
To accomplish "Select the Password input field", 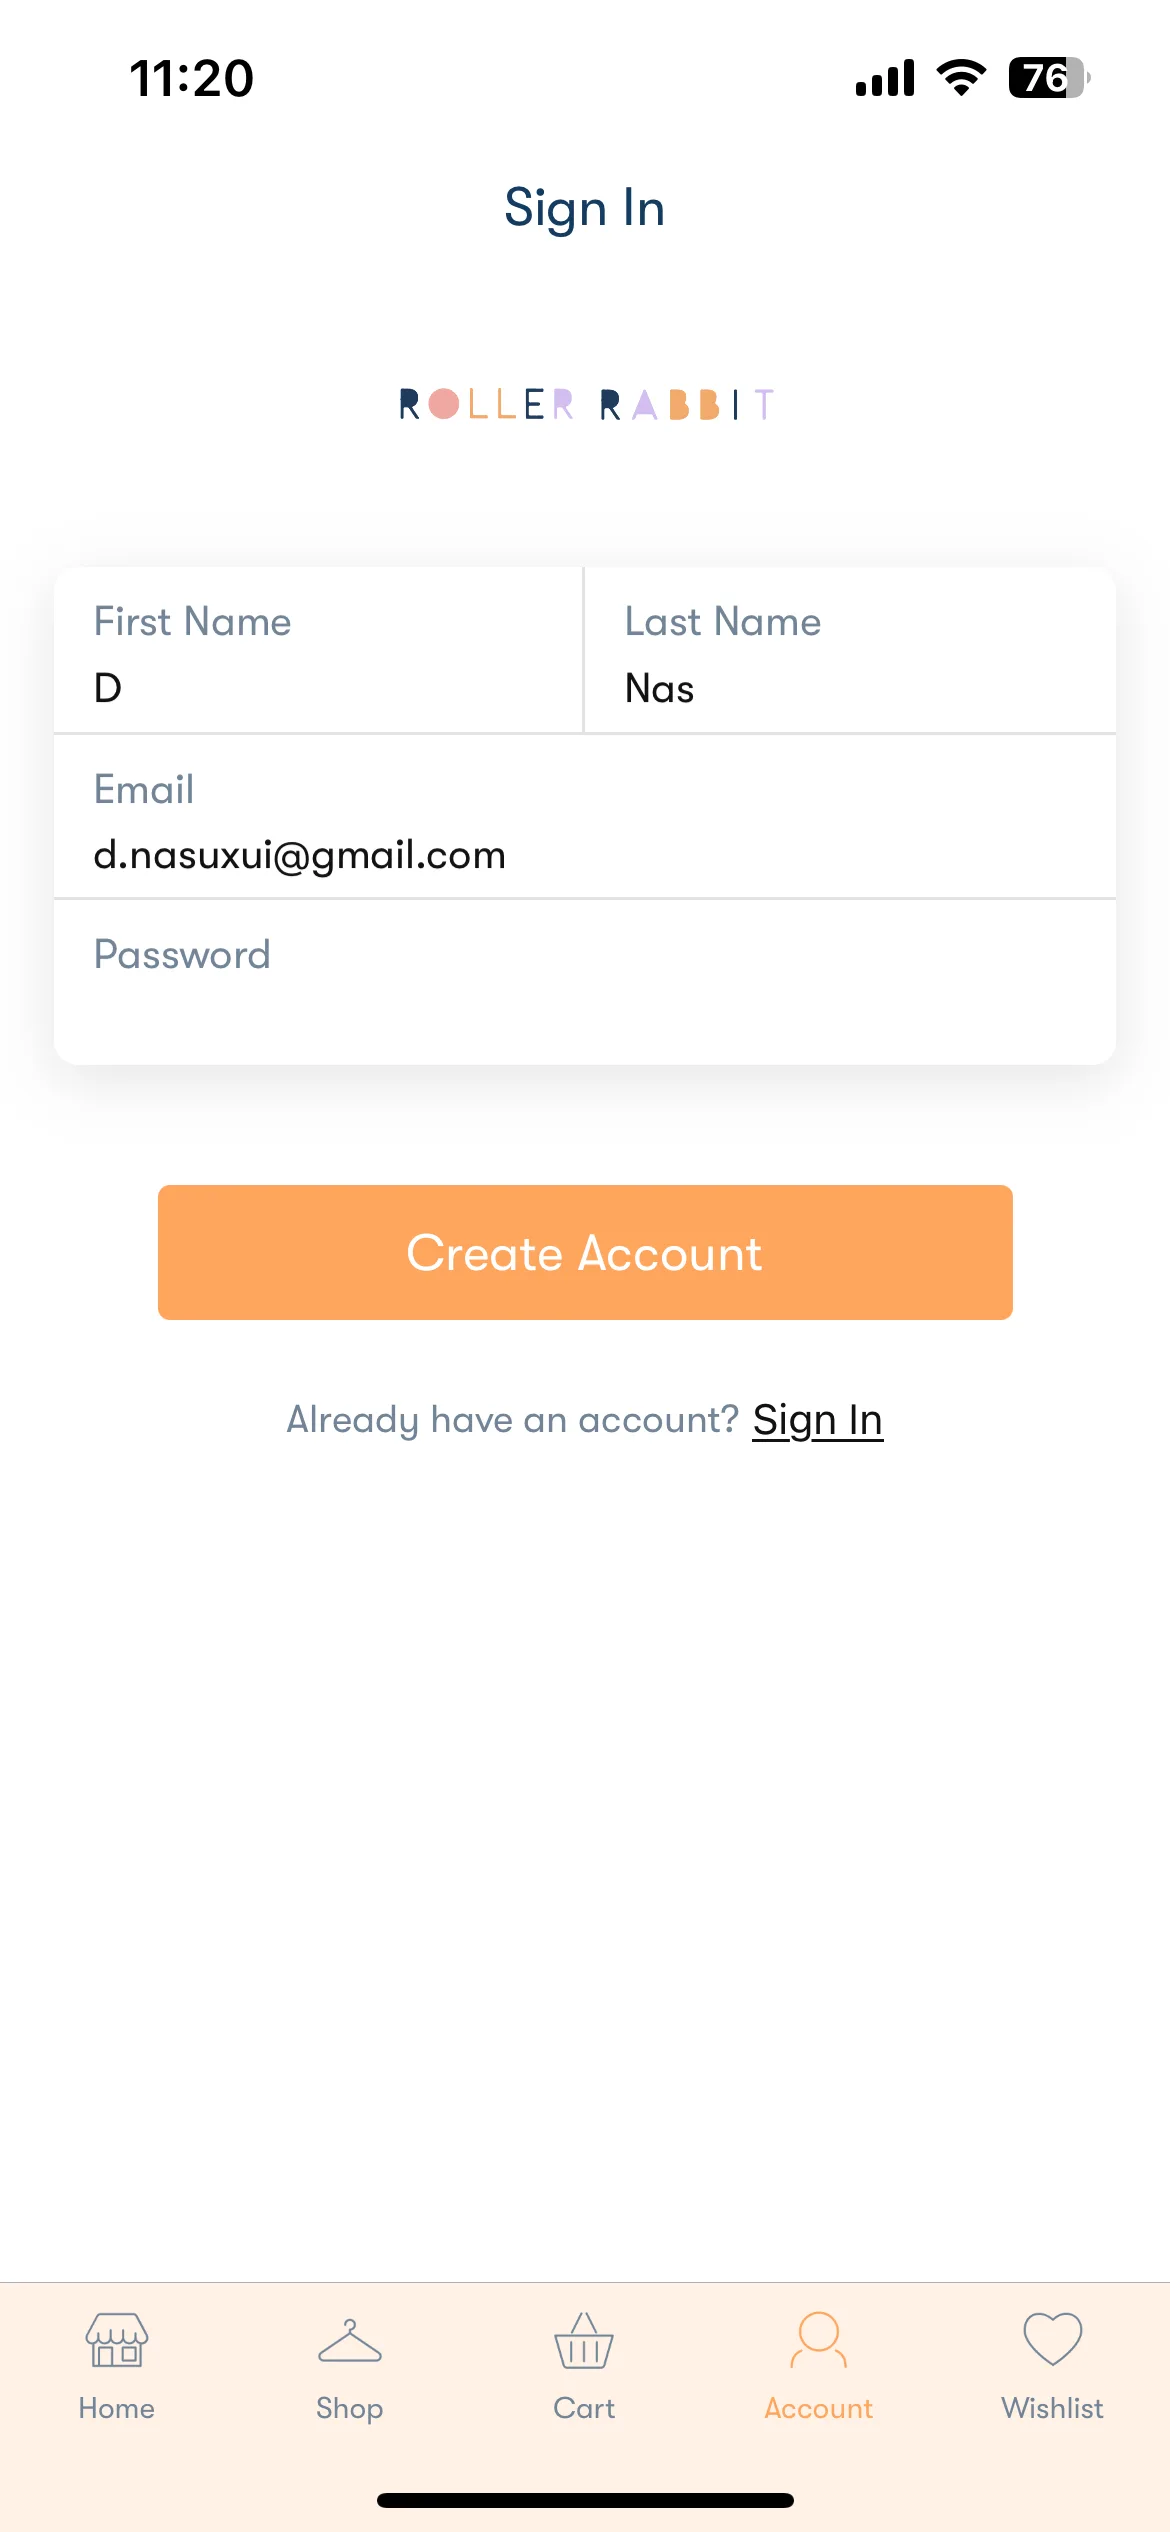I will pyautogui.click(x=585, y=982).
